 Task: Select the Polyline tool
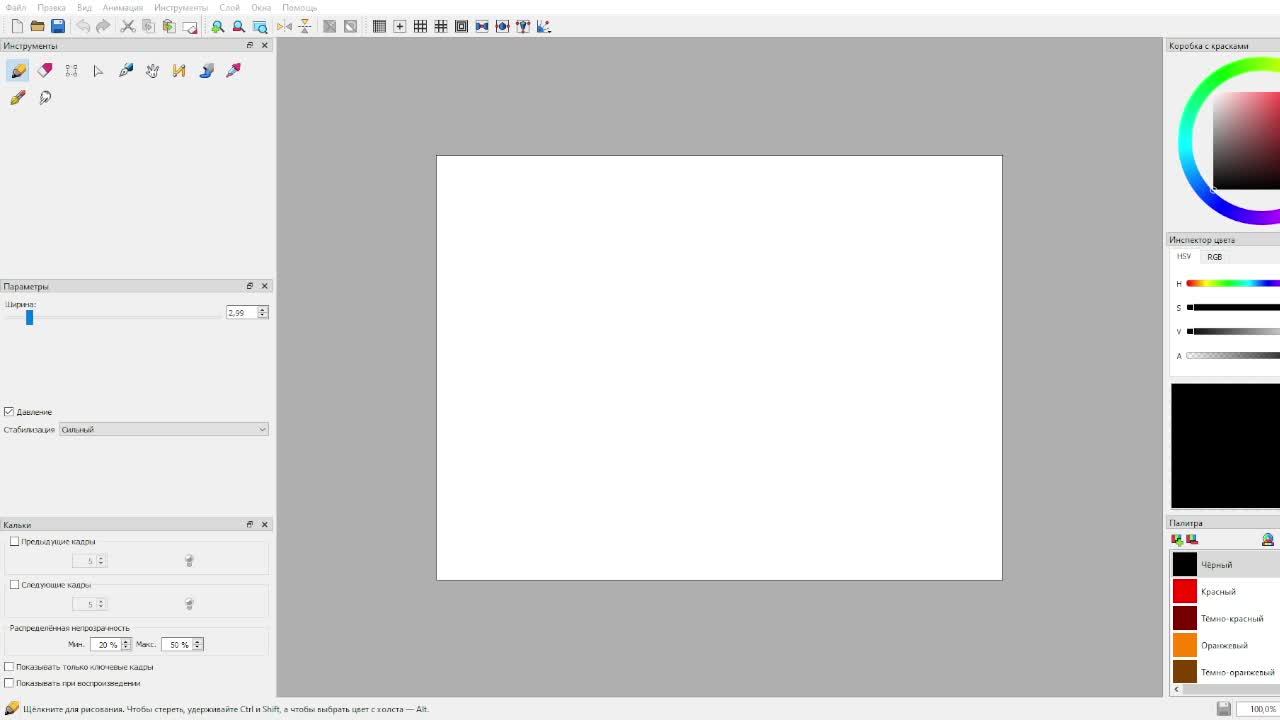[179, 70]
